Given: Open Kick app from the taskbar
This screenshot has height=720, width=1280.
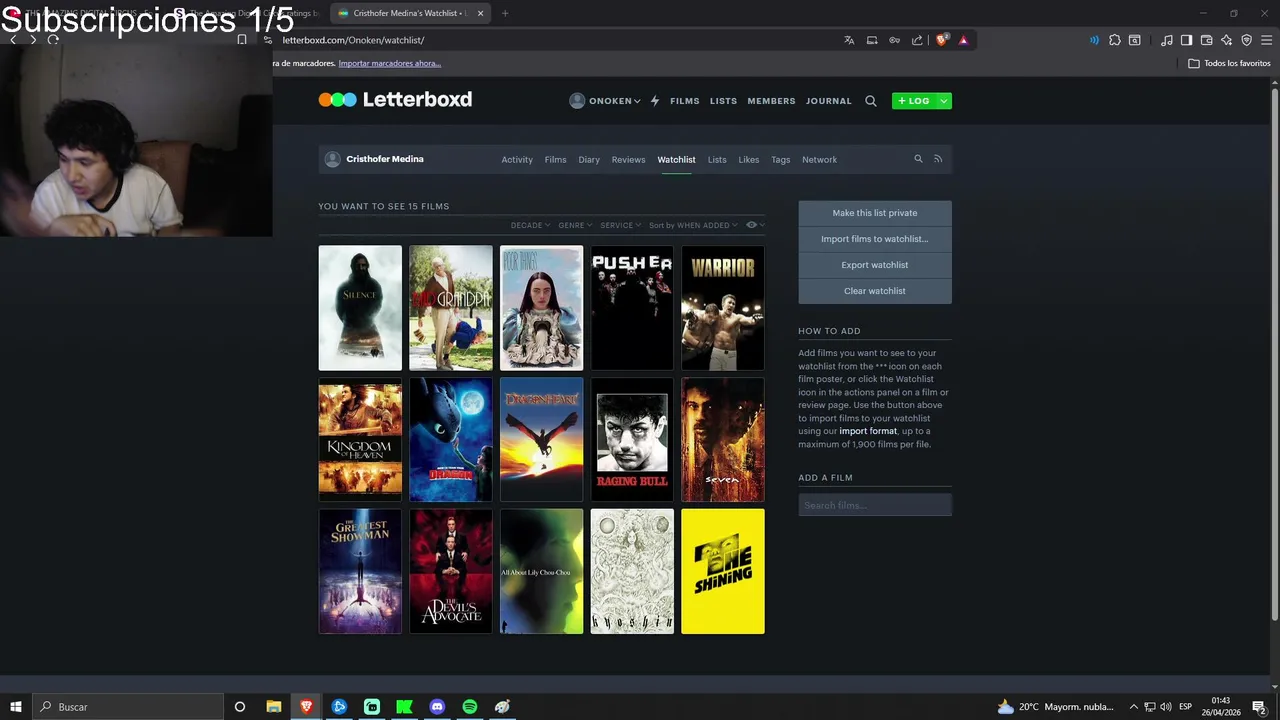Looking at the screenshot, I should [404, 707].
